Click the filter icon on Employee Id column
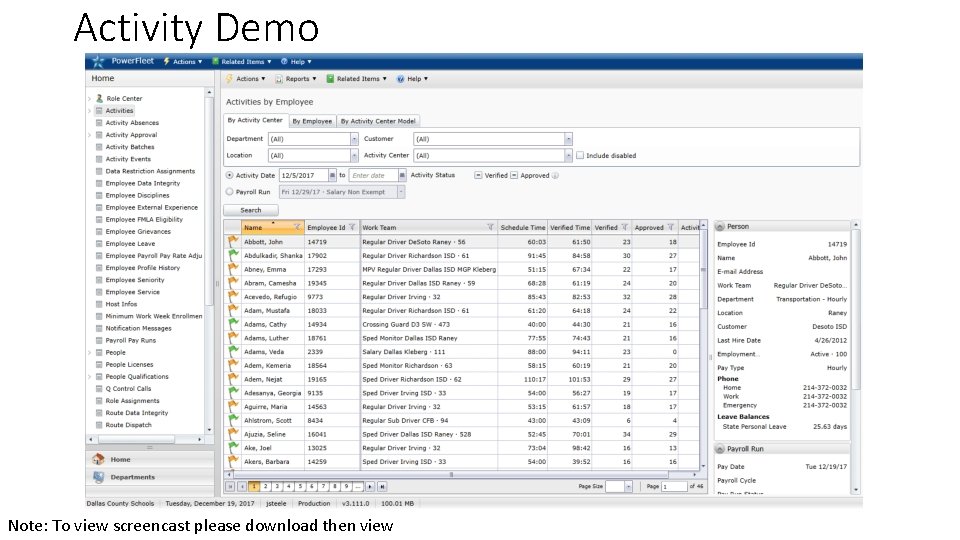The width and height of the screenshot is (960, 540). coord(352,227)
